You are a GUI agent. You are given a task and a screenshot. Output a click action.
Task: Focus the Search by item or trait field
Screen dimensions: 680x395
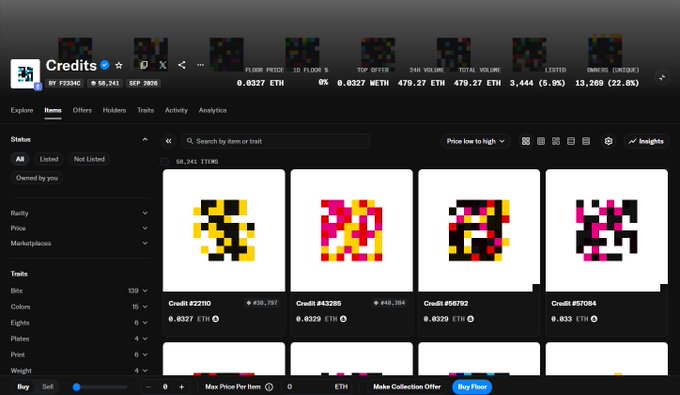click(x=275, y=141)
